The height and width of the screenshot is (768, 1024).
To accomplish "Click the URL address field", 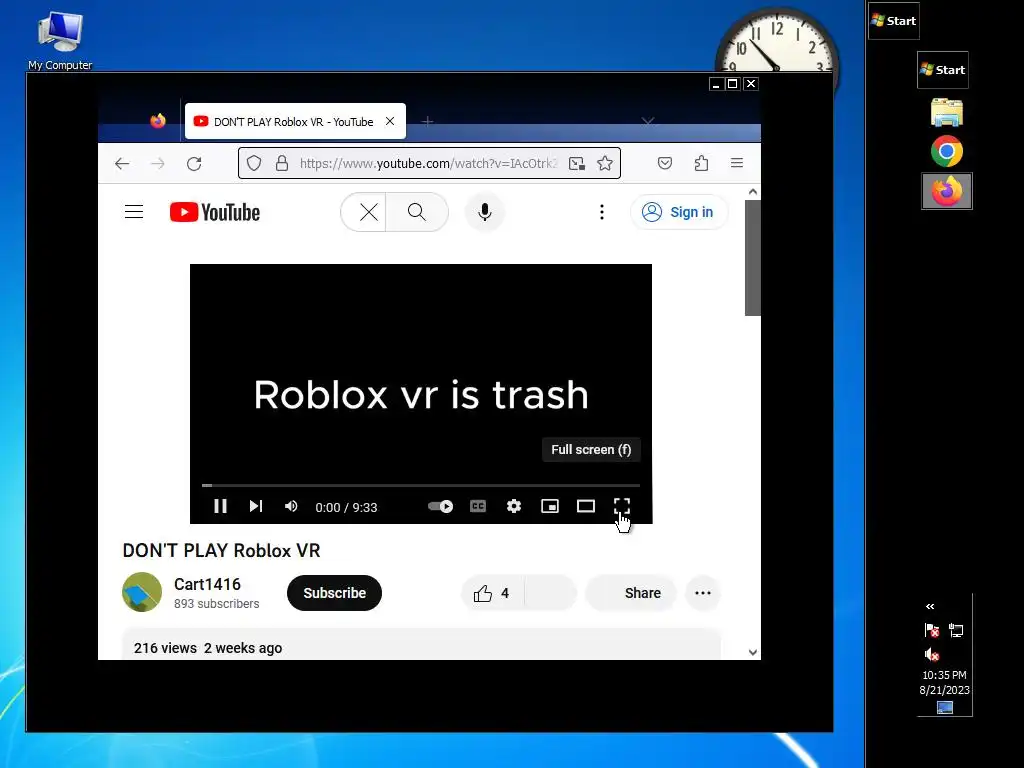I will point(428,163).
